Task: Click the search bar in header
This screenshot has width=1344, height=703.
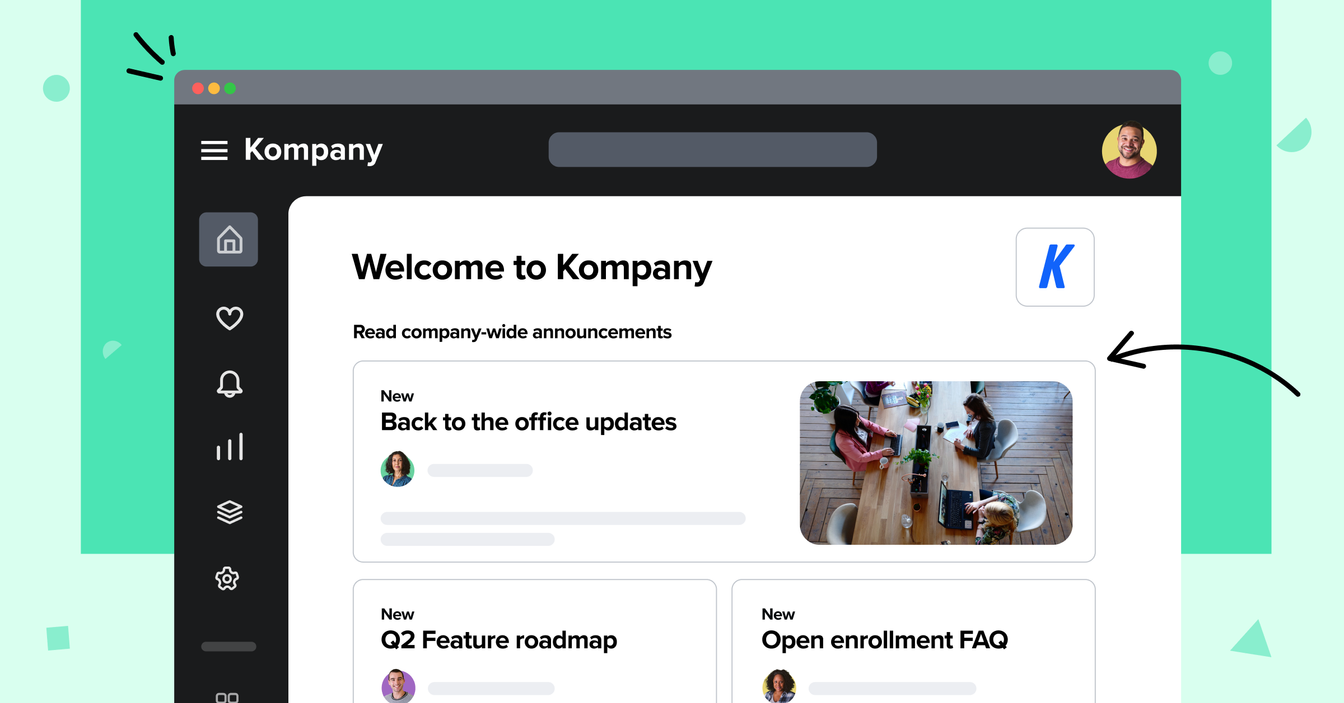Action: click(713, 150)
